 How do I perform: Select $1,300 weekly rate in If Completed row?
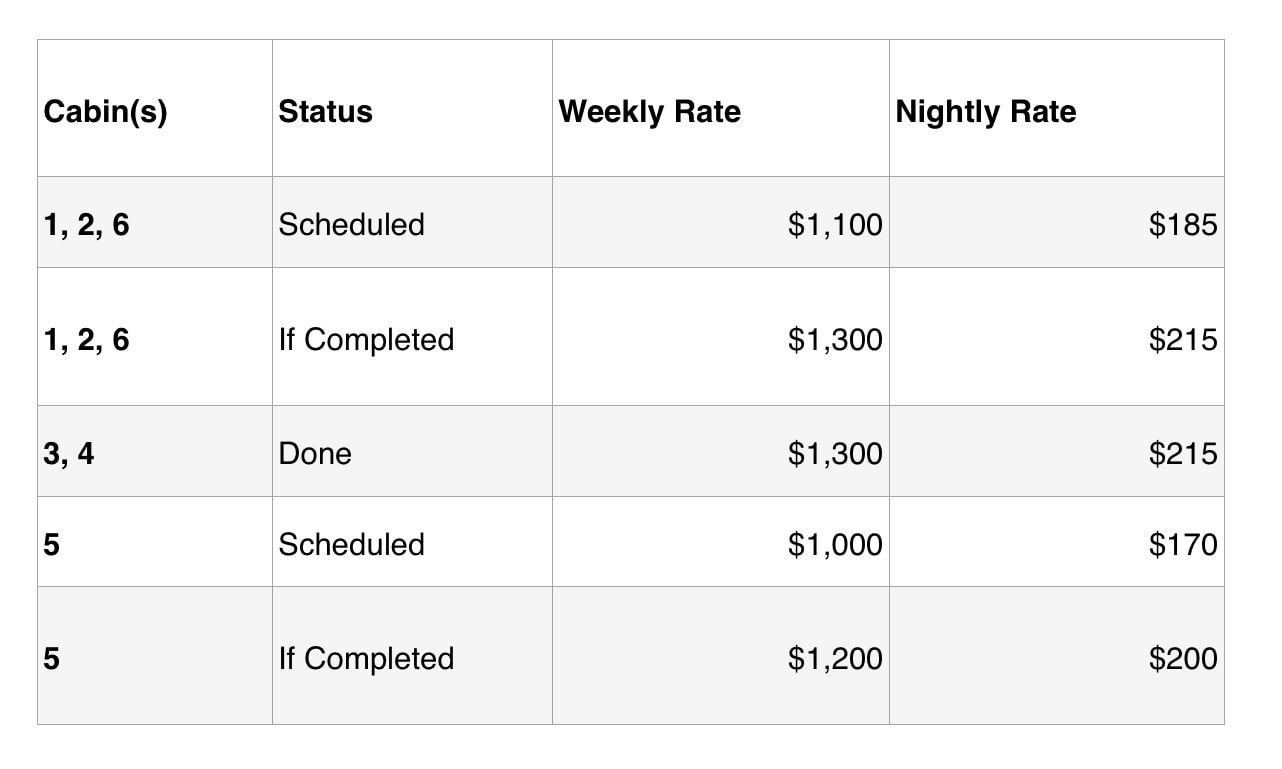[x=720, y=337]
